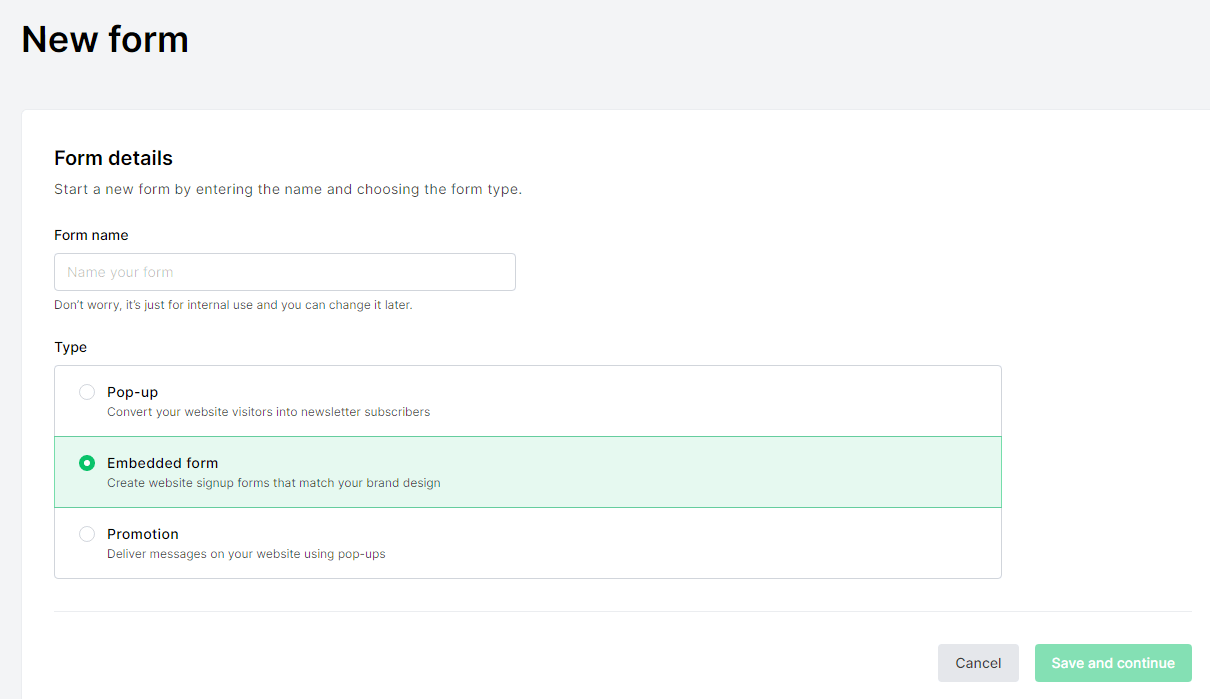Click the "Form name" field label

coord(91,235)
